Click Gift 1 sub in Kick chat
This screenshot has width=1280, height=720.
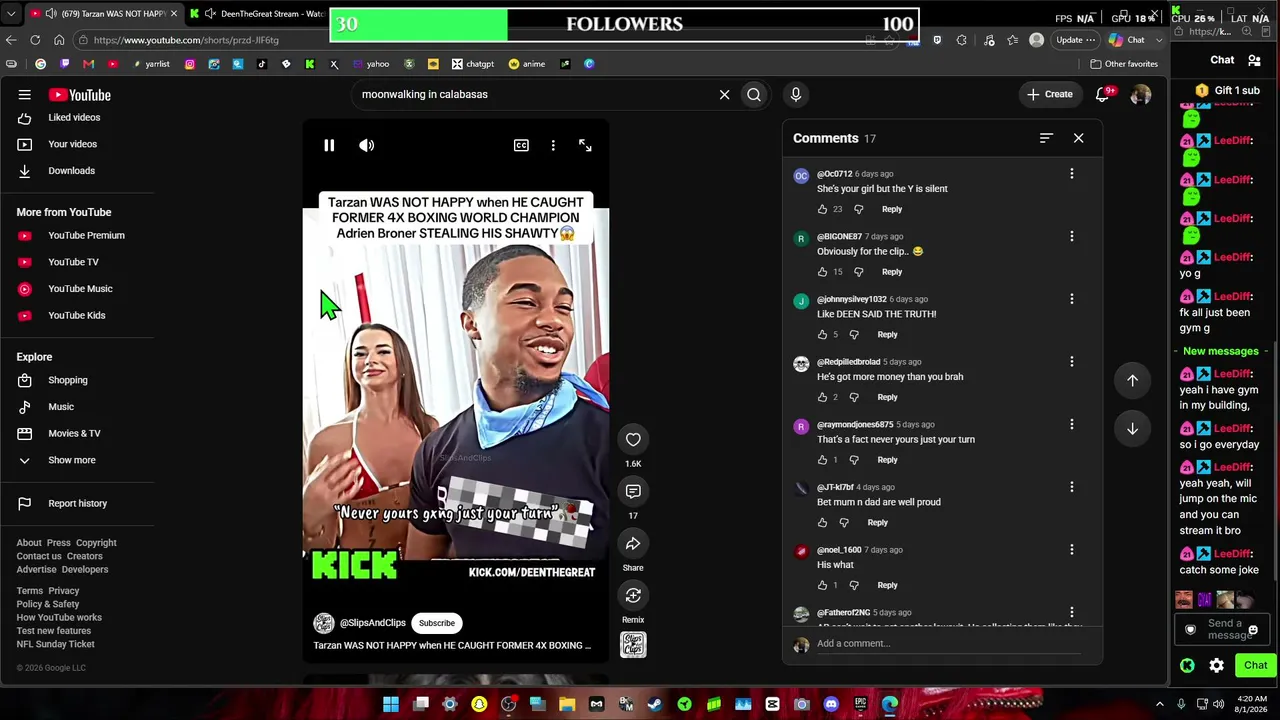click(x=1228, y=91)
